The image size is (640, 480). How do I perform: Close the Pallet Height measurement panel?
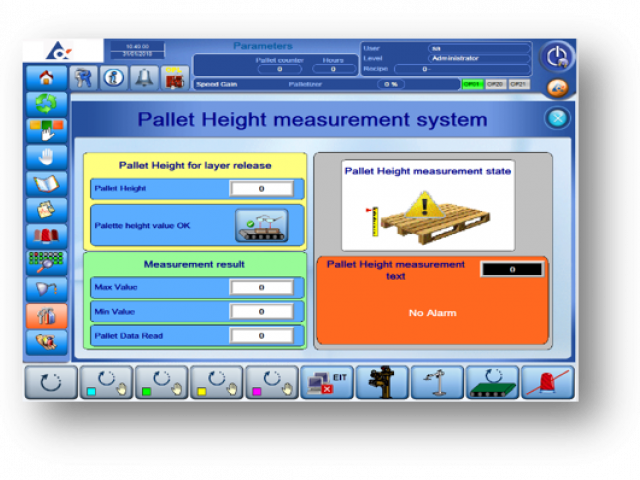558,119
